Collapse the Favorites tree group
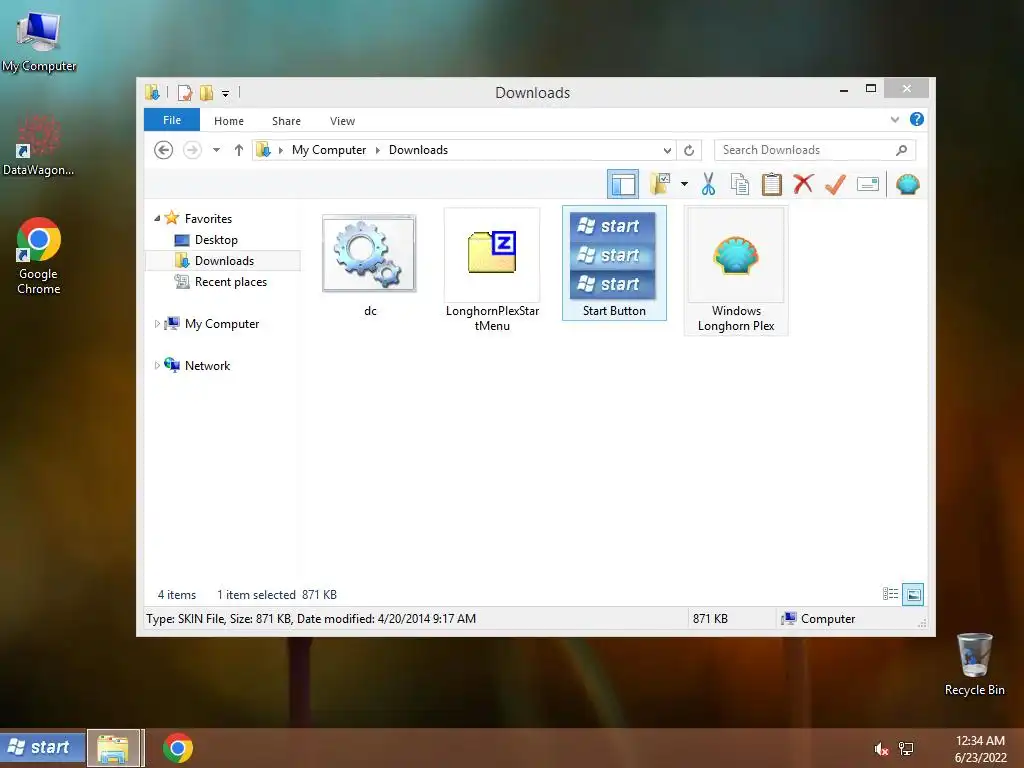 pyautogui.click(x=157, y=218)
